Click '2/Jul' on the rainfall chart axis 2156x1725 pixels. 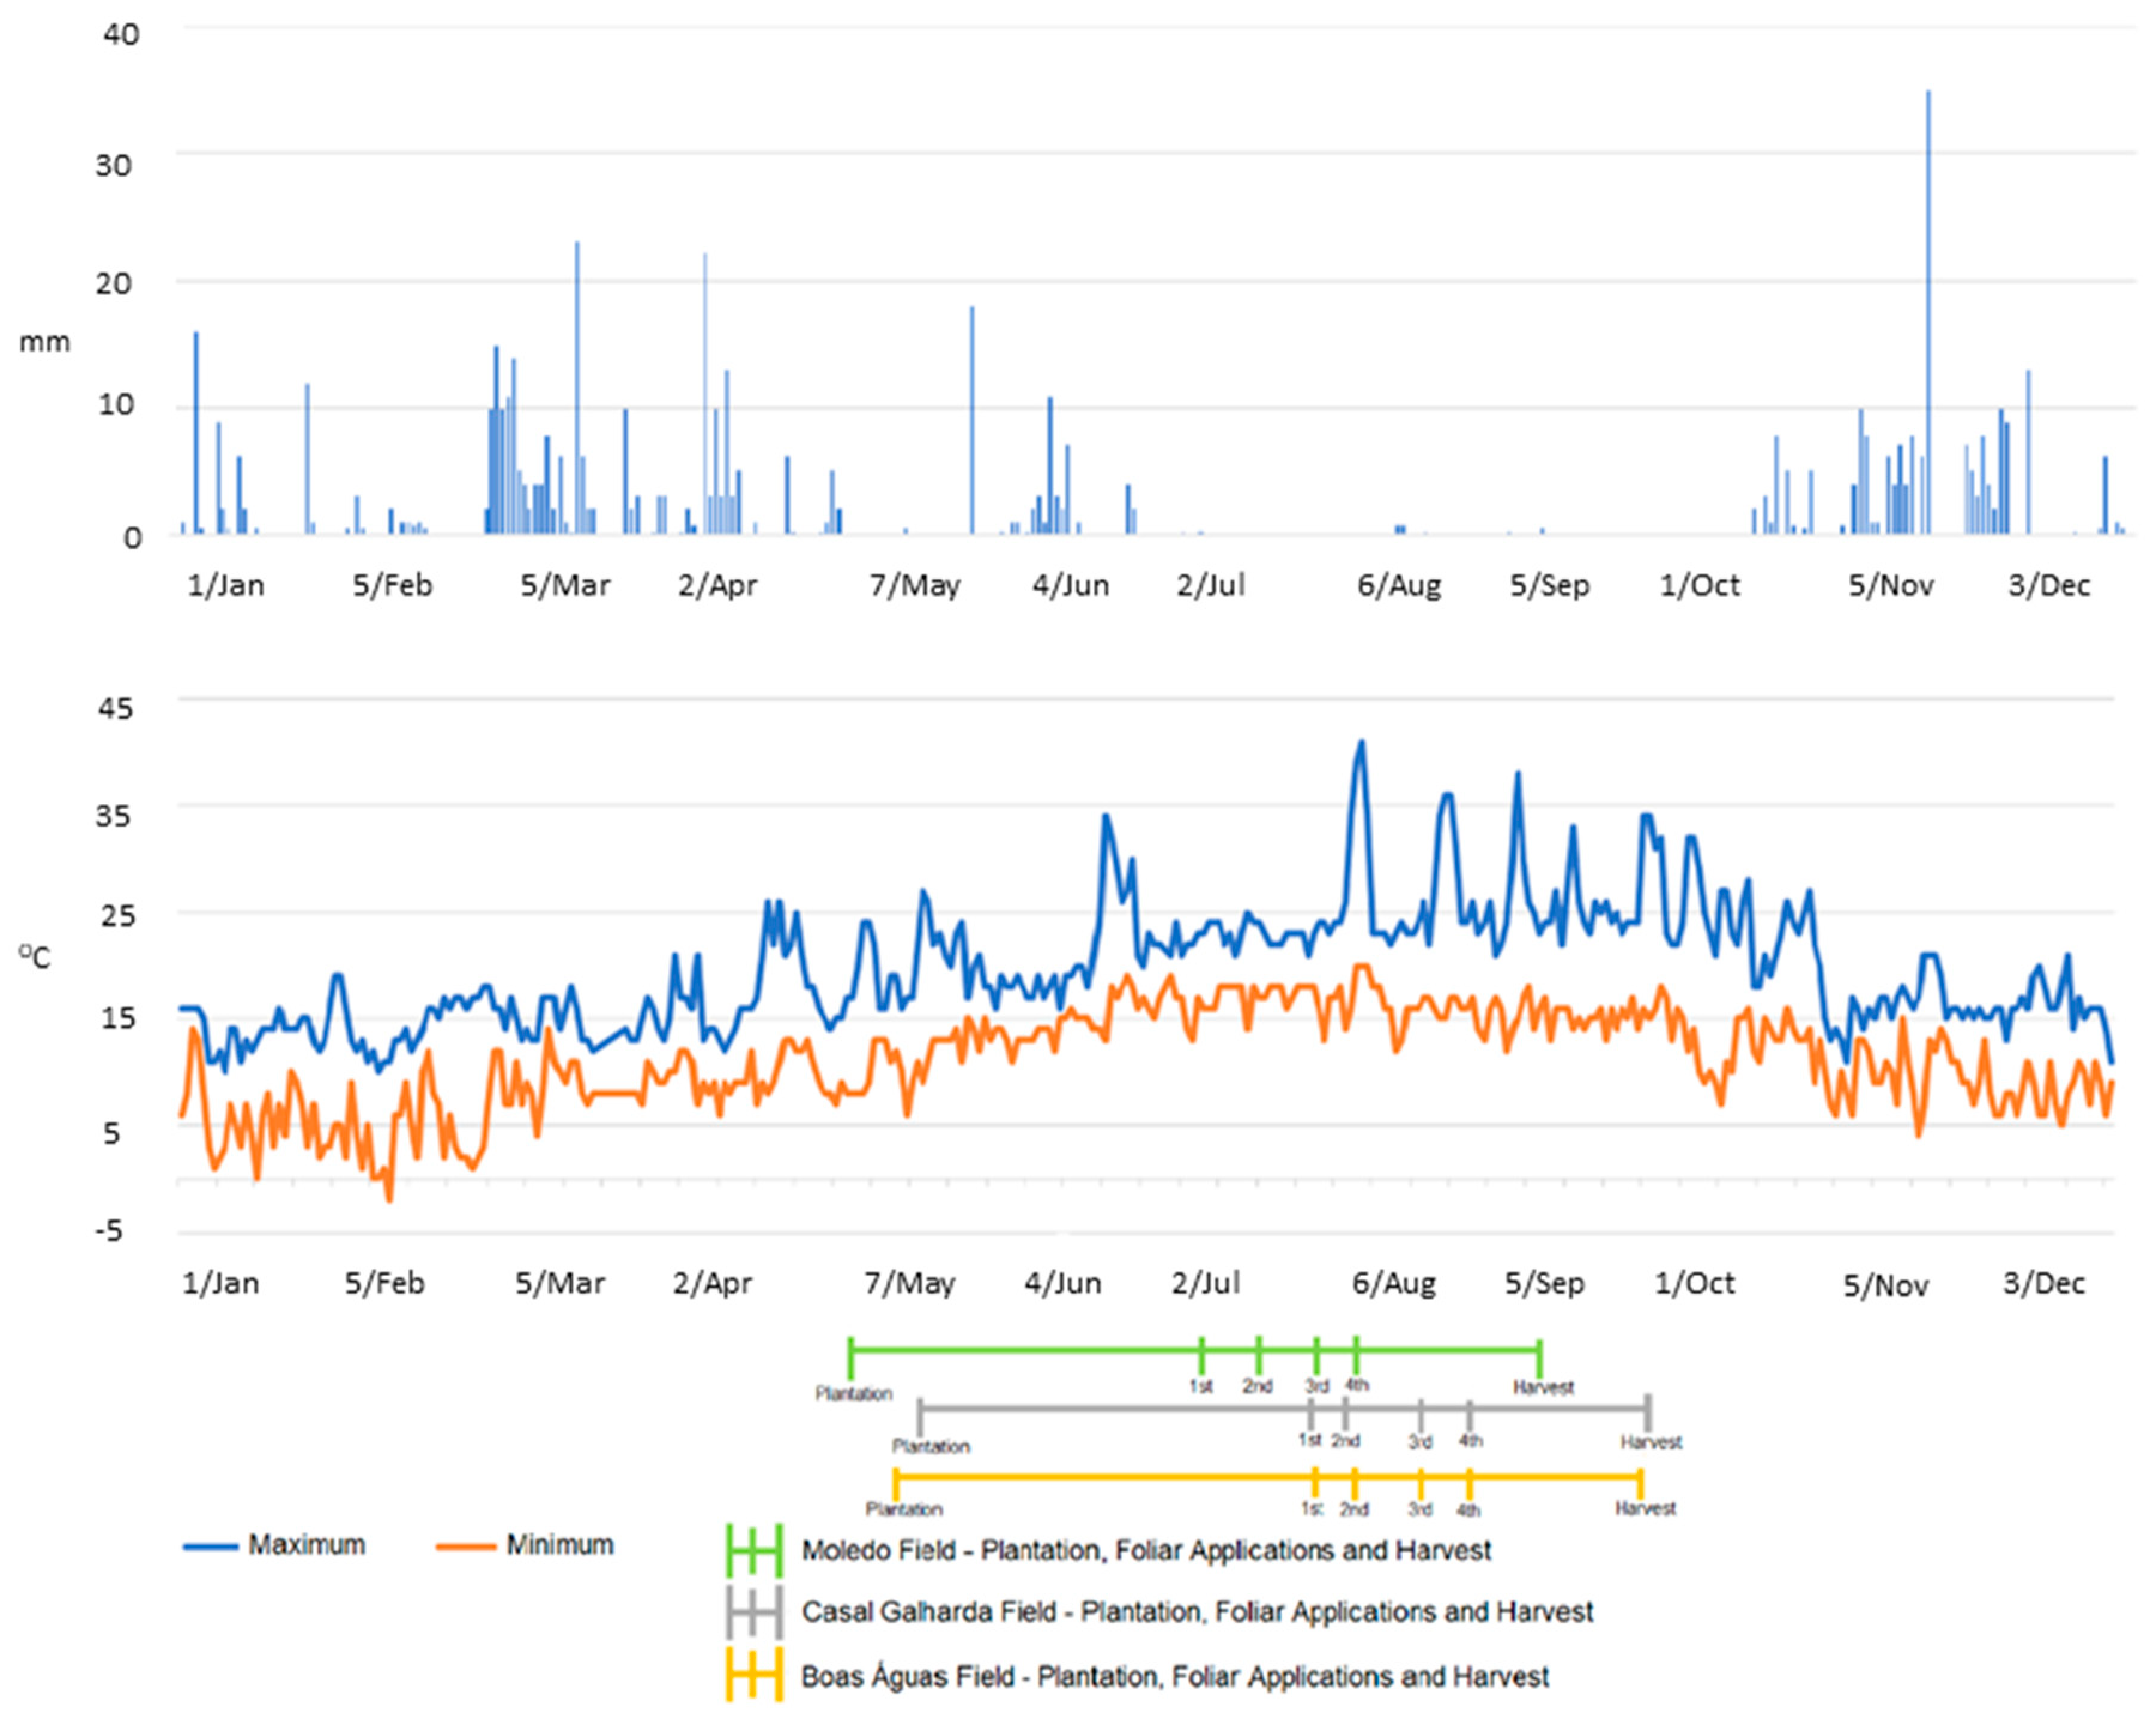1210,585
